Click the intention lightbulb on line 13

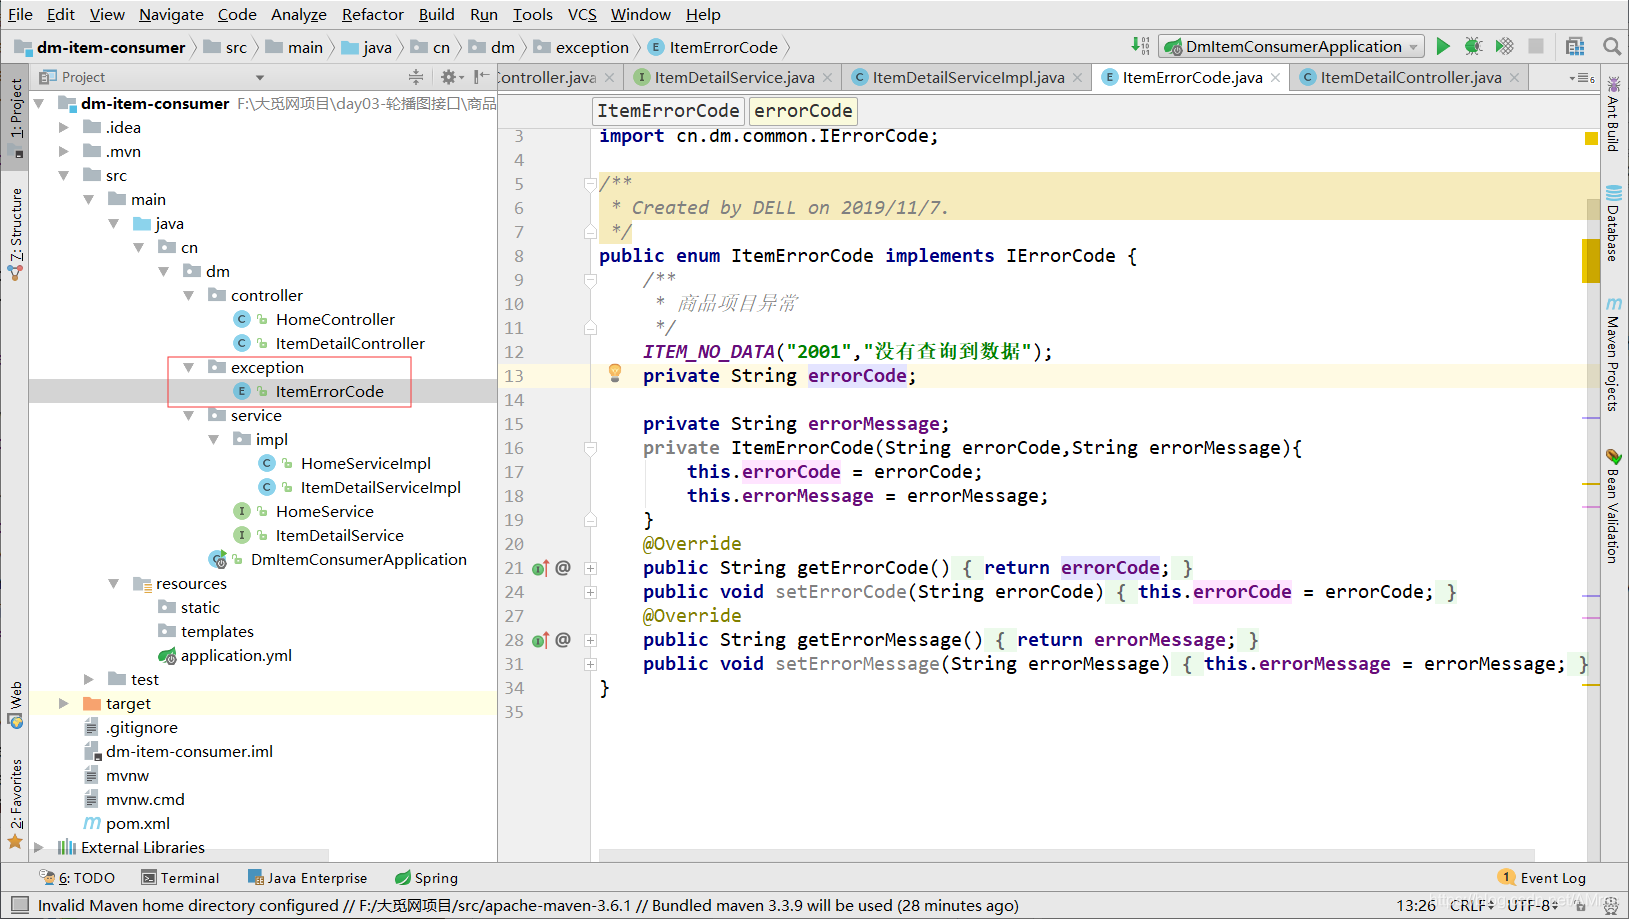point(615,373)
